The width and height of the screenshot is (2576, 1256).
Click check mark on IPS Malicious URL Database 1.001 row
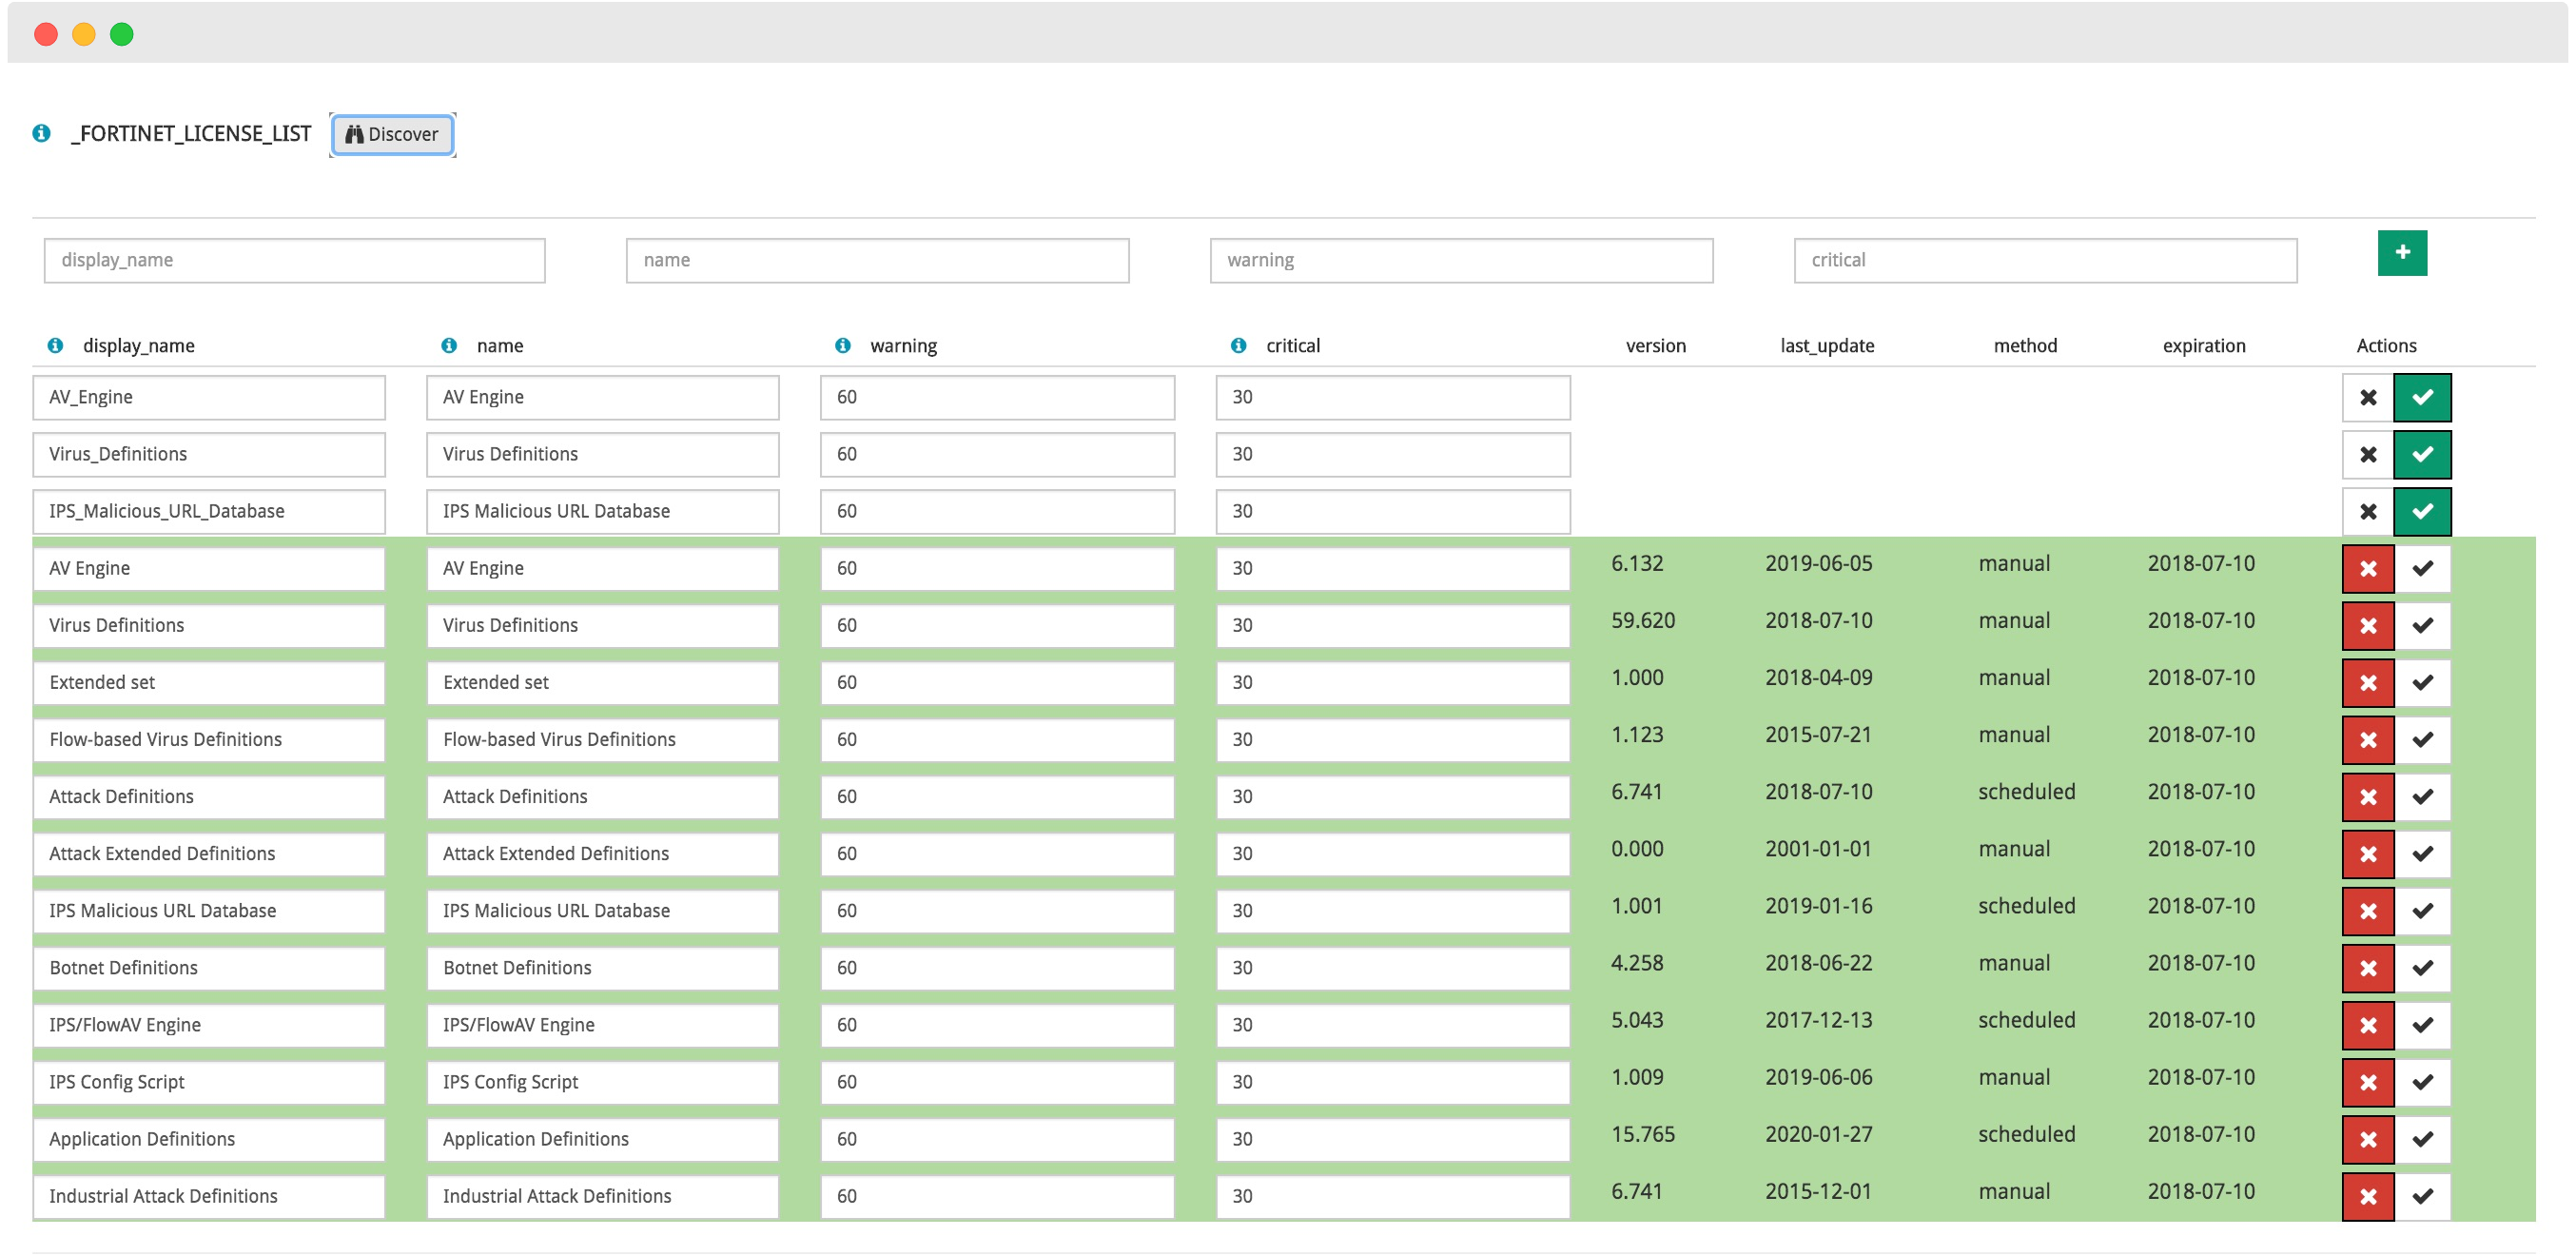point(2422,910)
